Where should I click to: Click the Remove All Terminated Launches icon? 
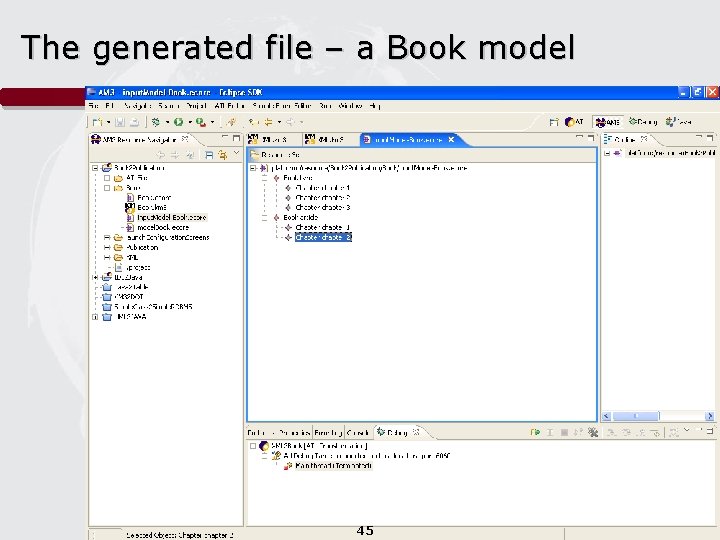pyautogui.click(x=593, y=432)
